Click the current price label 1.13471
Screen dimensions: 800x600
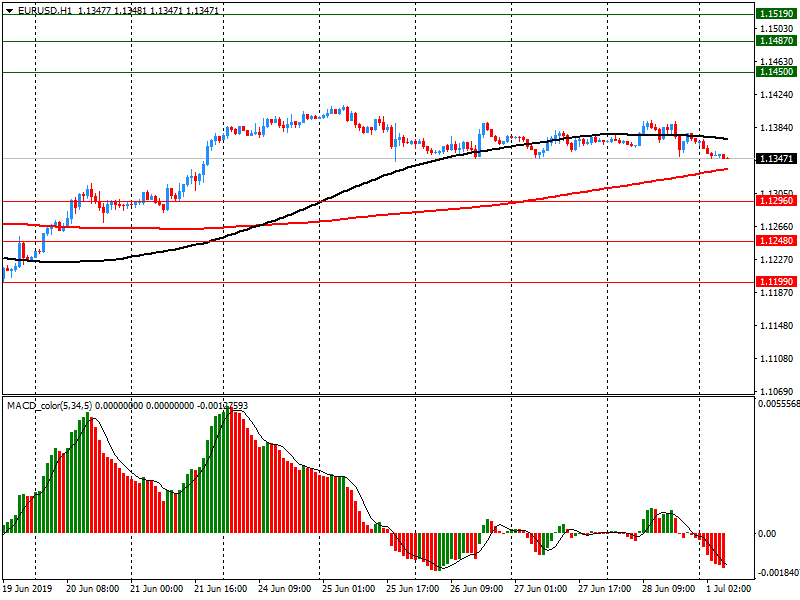tap(776, 159)
